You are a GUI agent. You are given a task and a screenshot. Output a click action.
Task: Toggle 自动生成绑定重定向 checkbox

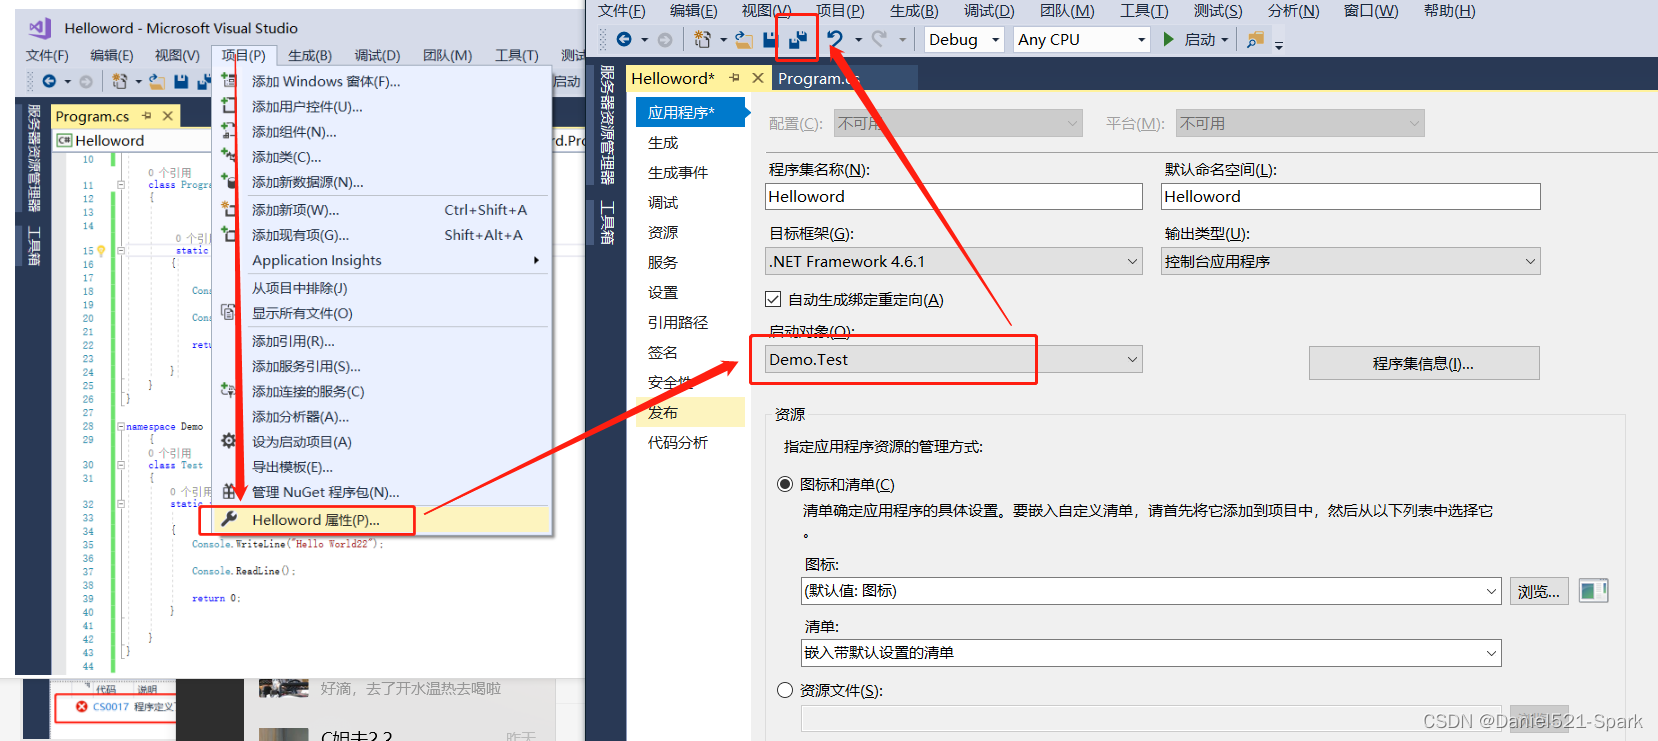click(772, 299)
